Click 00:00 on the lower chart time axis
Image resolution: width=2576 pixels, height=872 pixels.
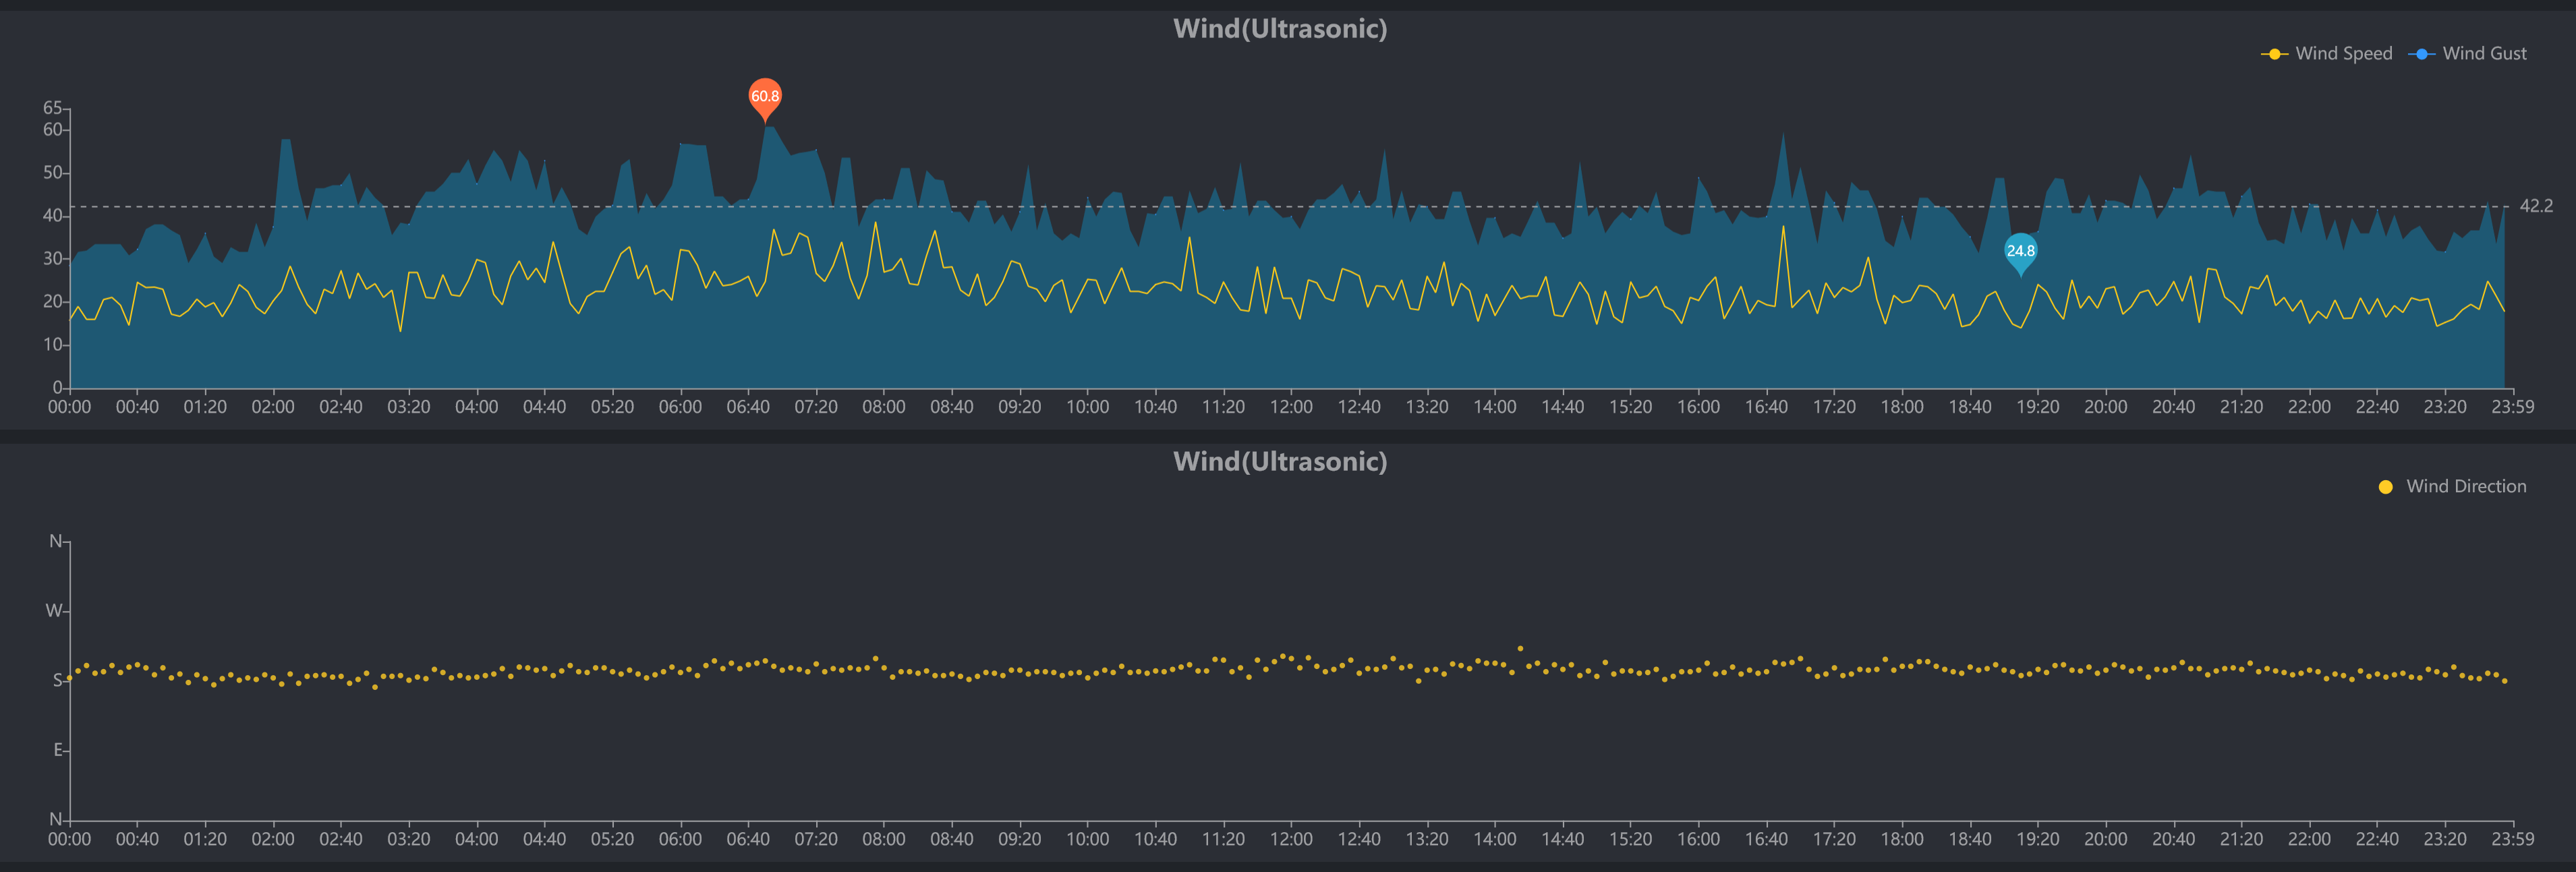pyautogui.click(x=69, y=839)
